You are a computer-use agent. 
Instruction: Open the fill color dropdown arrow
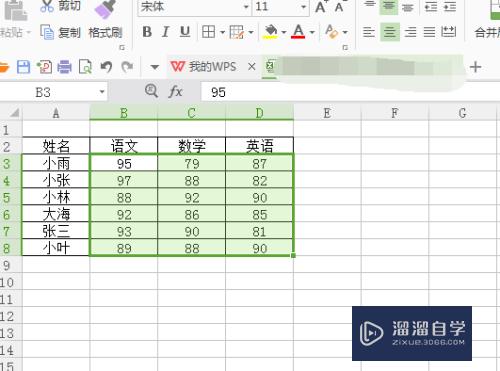pos(284,32)
